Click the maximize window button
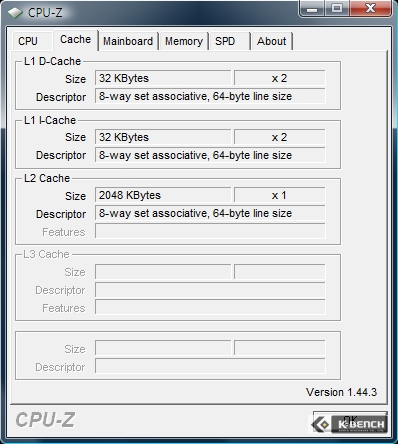This screenshot has height=444, width=398. [337, 9]
